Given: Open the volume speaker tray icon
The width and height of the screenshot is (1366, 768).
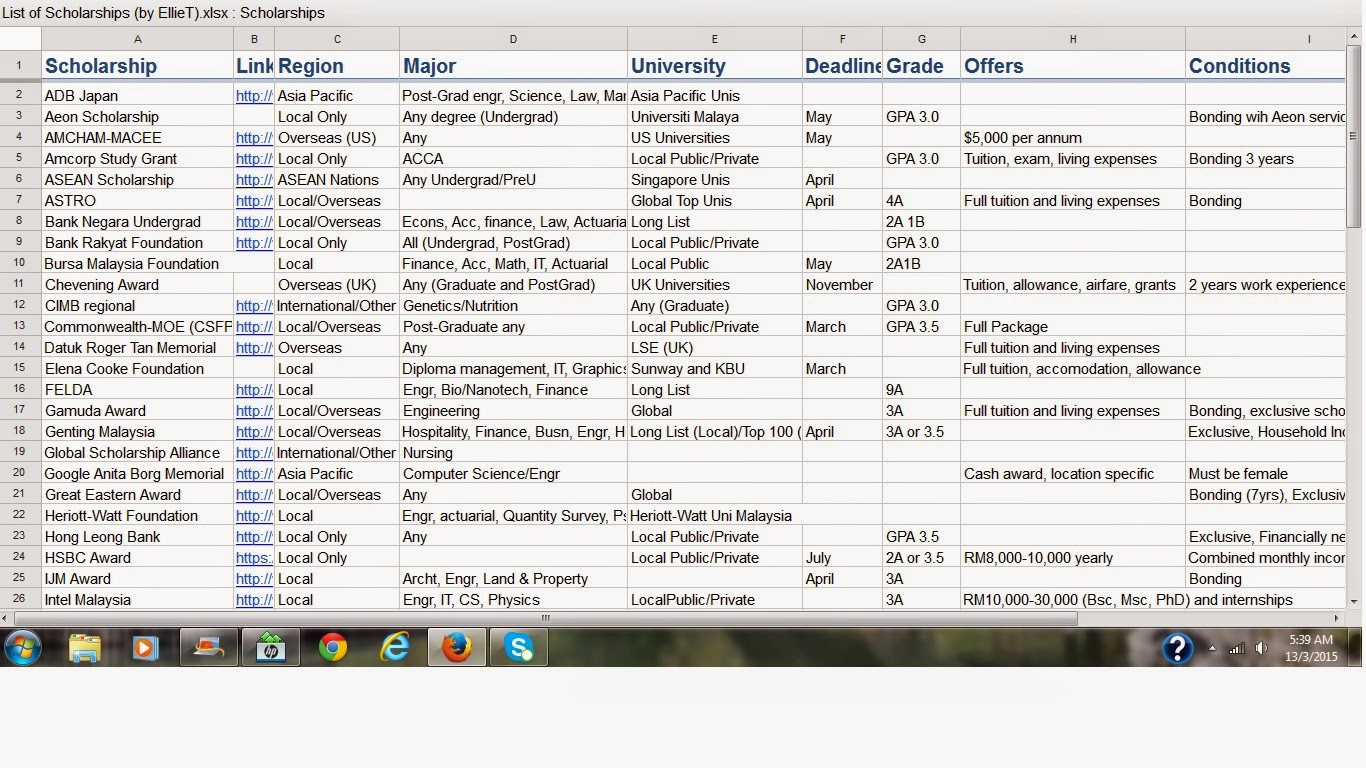Looking at the screenshot, I should pos(1262,648).
